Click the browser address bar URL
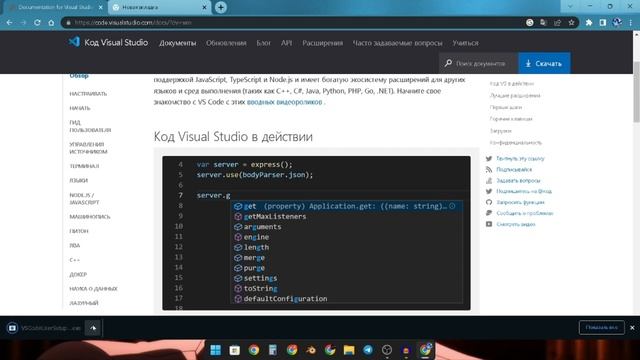This screenshot has width=640, height=360. click(x=133, y=22)
